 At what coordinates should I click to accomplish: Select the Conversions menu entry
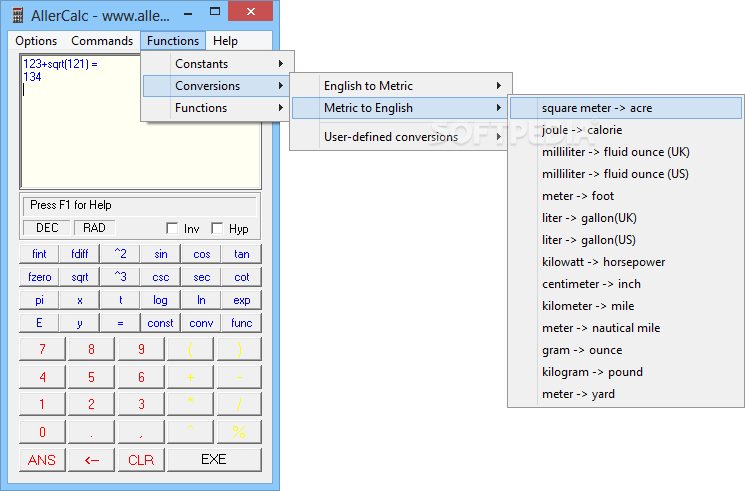tap(217, 86)
